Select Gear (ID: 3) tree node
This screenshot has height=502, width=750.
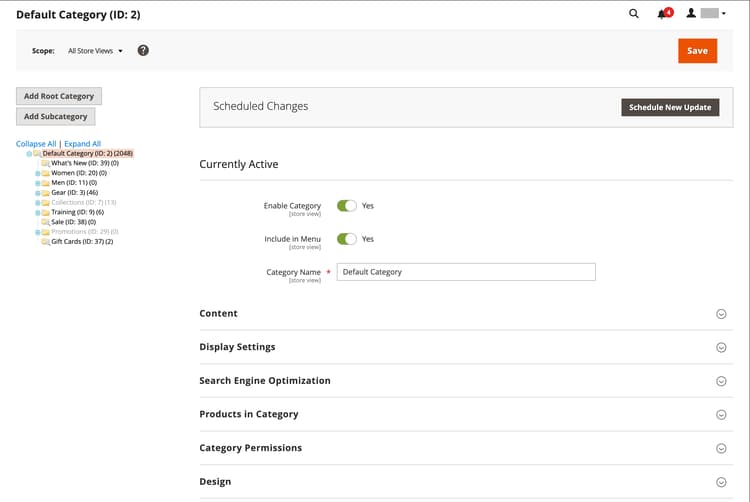coord(75,193)
